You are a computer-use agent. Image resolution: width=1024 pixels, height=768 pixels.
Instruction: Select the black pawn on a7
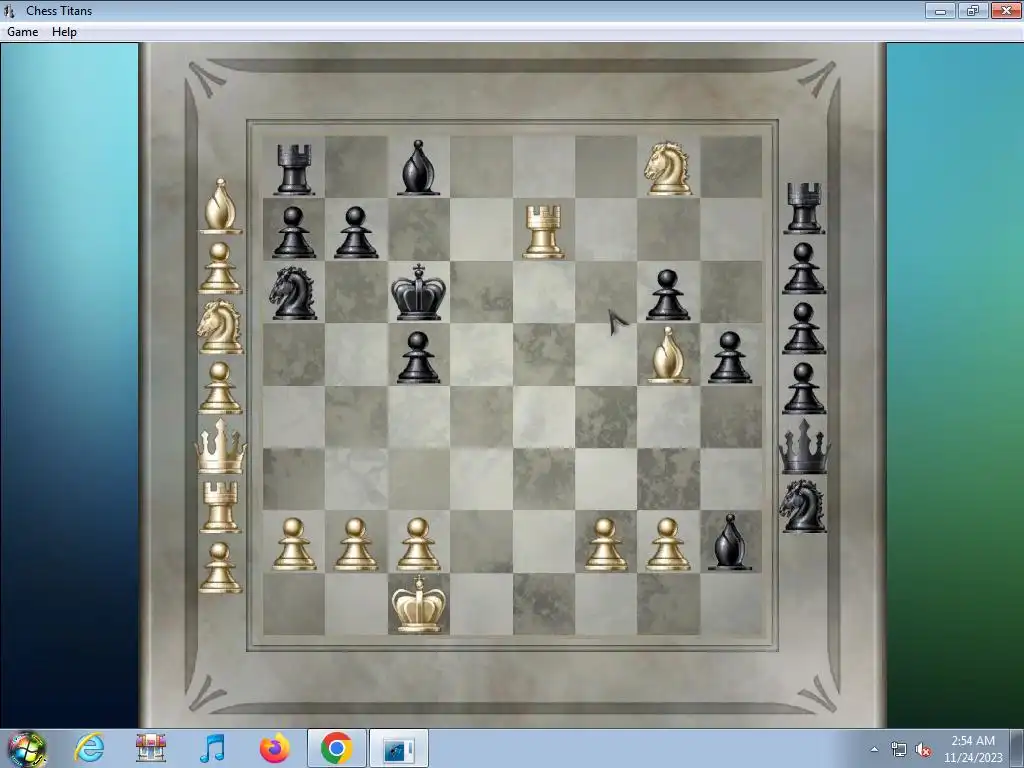293,232
